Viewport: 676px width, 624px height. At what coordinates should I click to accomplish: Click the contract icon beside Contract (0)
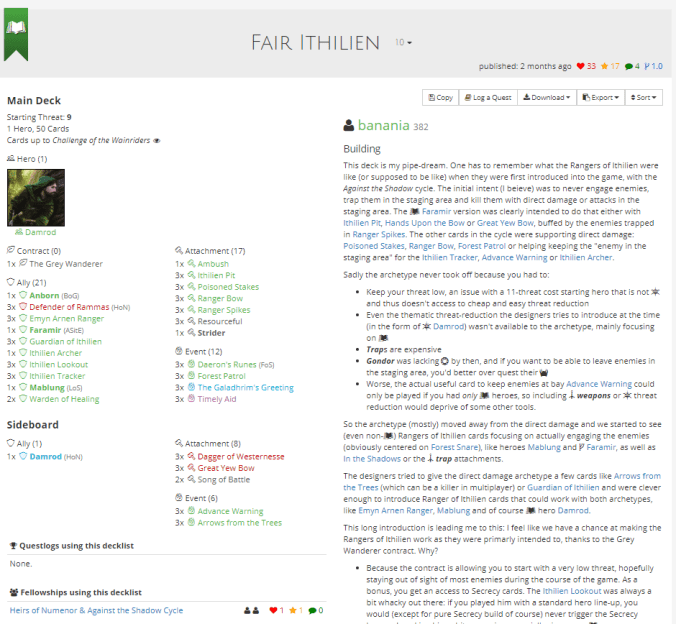tap(11, 250)
